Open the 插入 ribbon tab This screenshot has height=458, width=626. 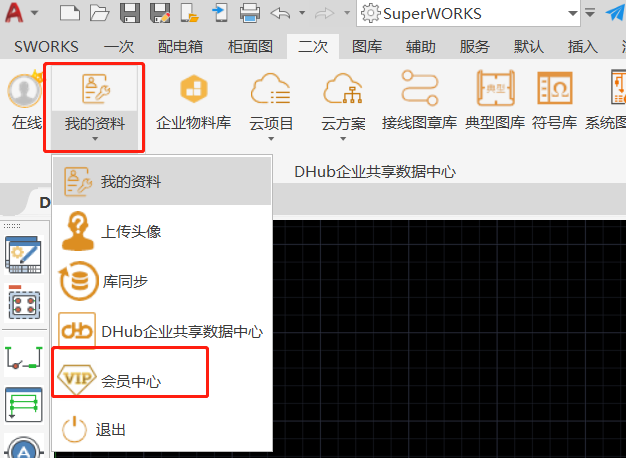[x=582, y=47]
